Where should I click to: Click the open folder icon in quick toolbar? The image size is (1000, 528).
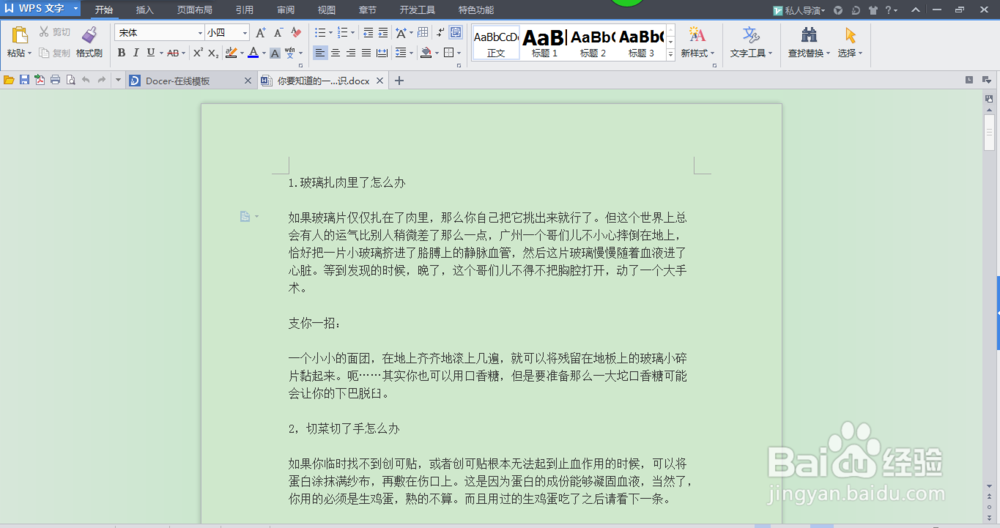(9, 80)
